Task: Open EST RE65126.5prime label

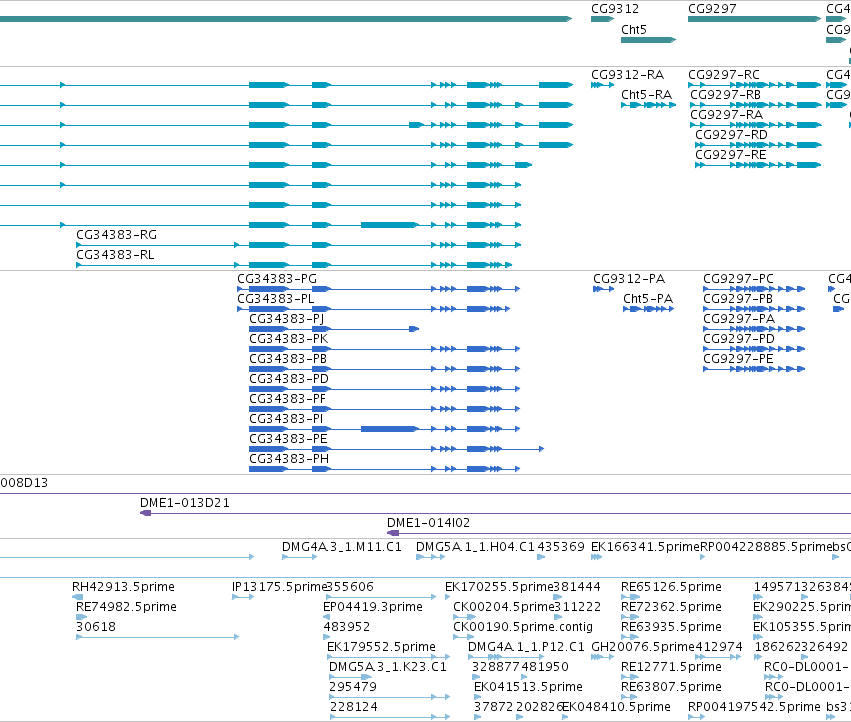Action: pyautogui.click(x=671, y=587)
